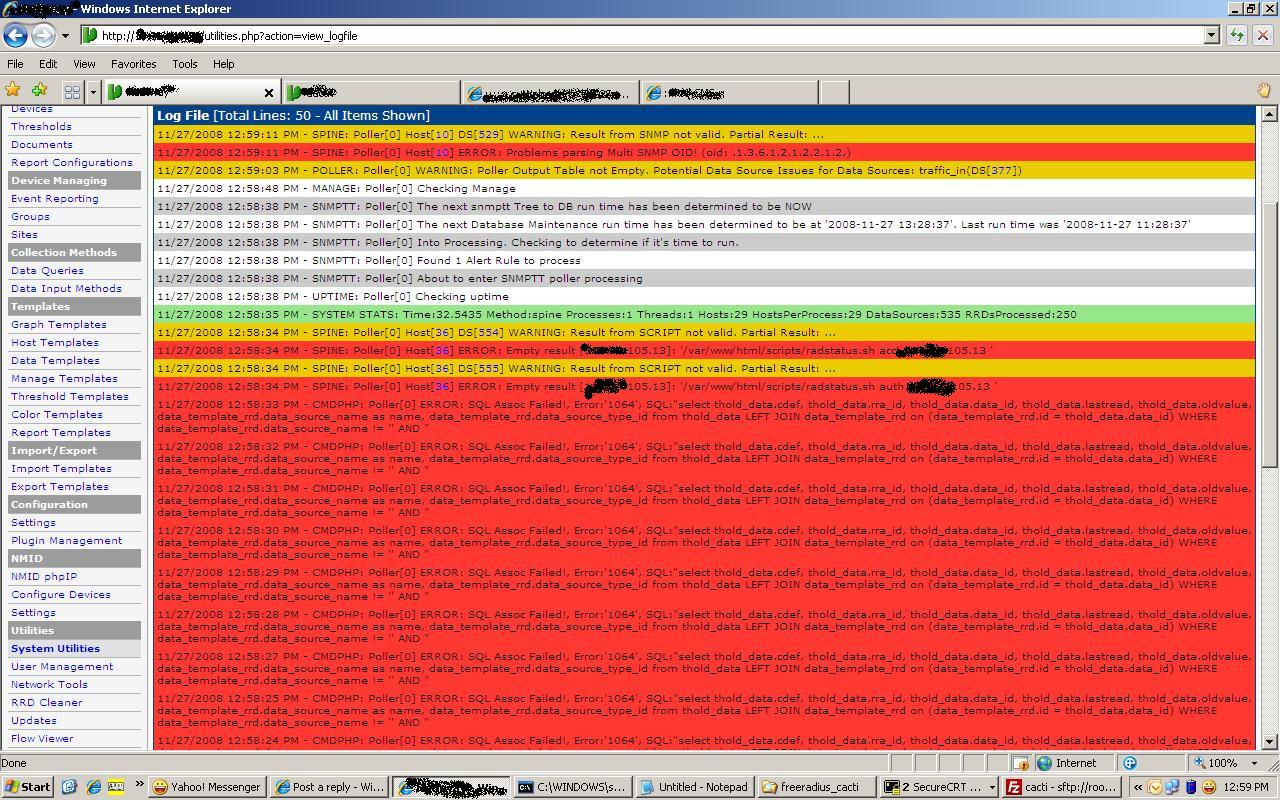This screenshot has height=800, width=1280.
Task: Close the active browser tab
Action: (268, 93)
